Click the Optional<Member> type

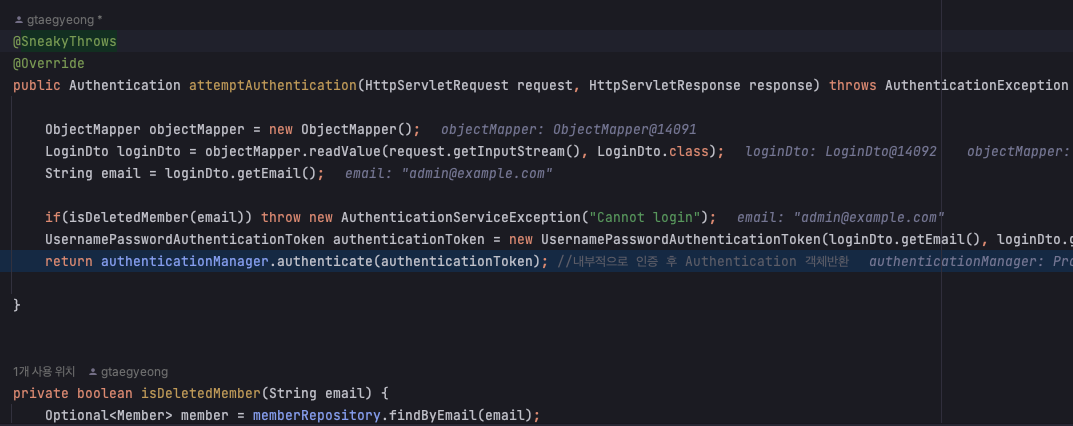point(109,416)
